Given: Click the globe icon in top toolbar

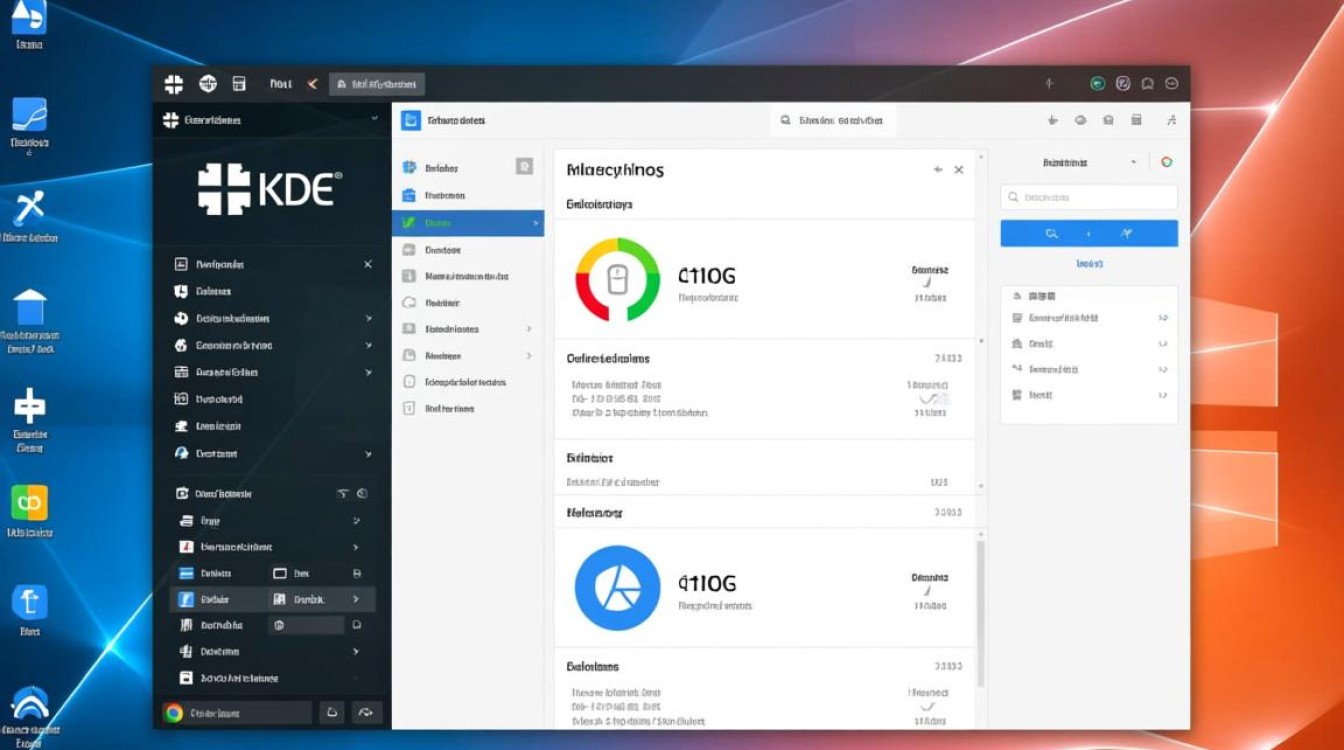Looking at the screenshot, I should (x=208, y=84).
